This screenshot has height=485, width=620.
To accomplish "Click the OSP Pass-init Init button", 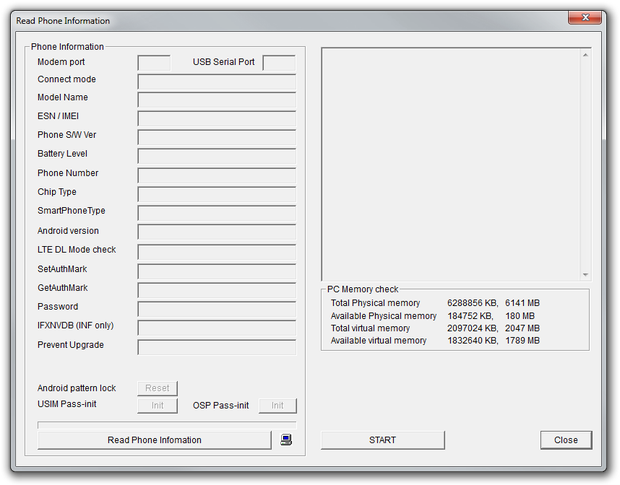I will pyautogui.click(x=278, y=406).
